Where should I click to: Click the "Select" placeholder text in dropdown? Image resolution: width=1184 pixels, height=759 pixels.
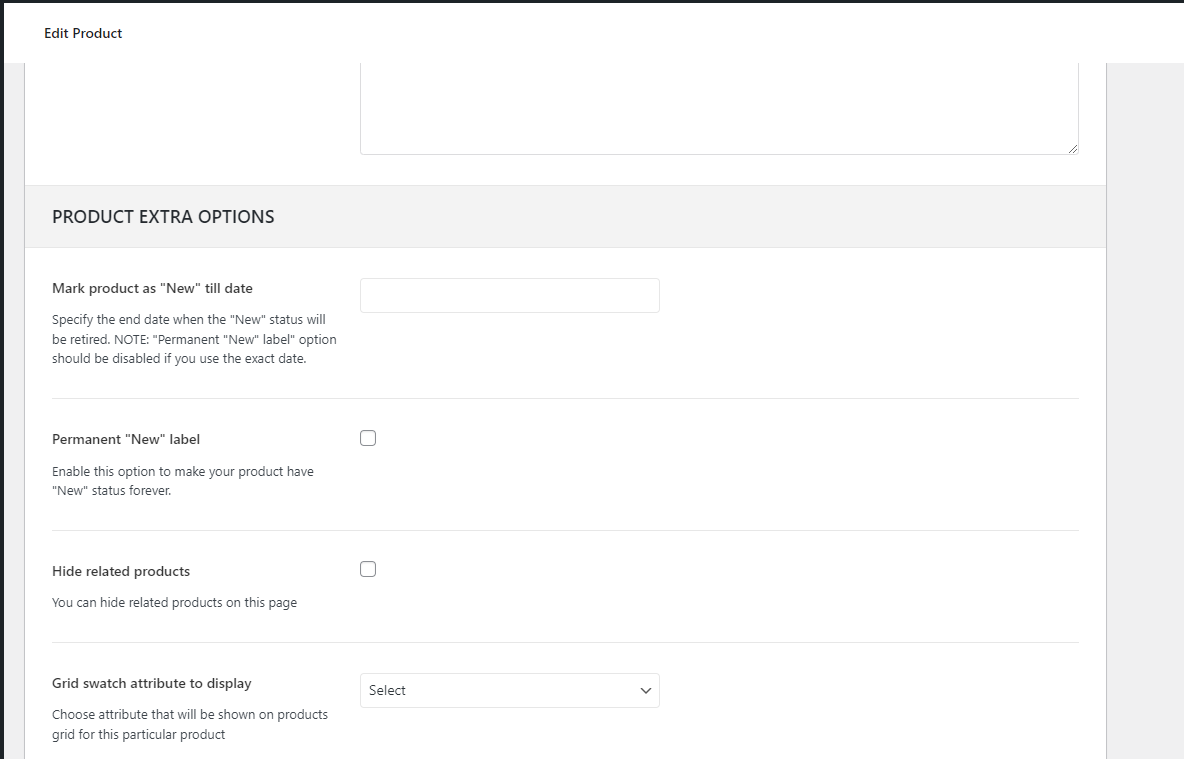387,690
